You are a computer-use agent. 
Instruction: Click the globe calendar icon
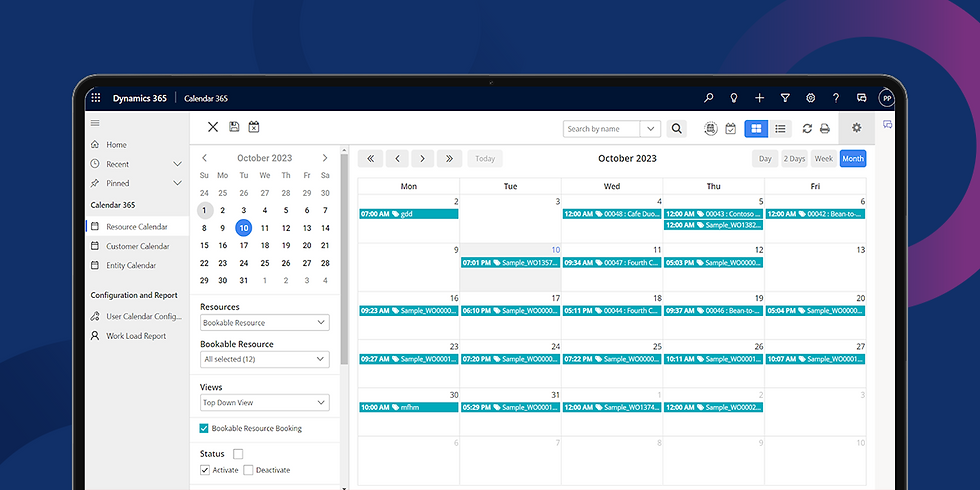pos(710,129)
